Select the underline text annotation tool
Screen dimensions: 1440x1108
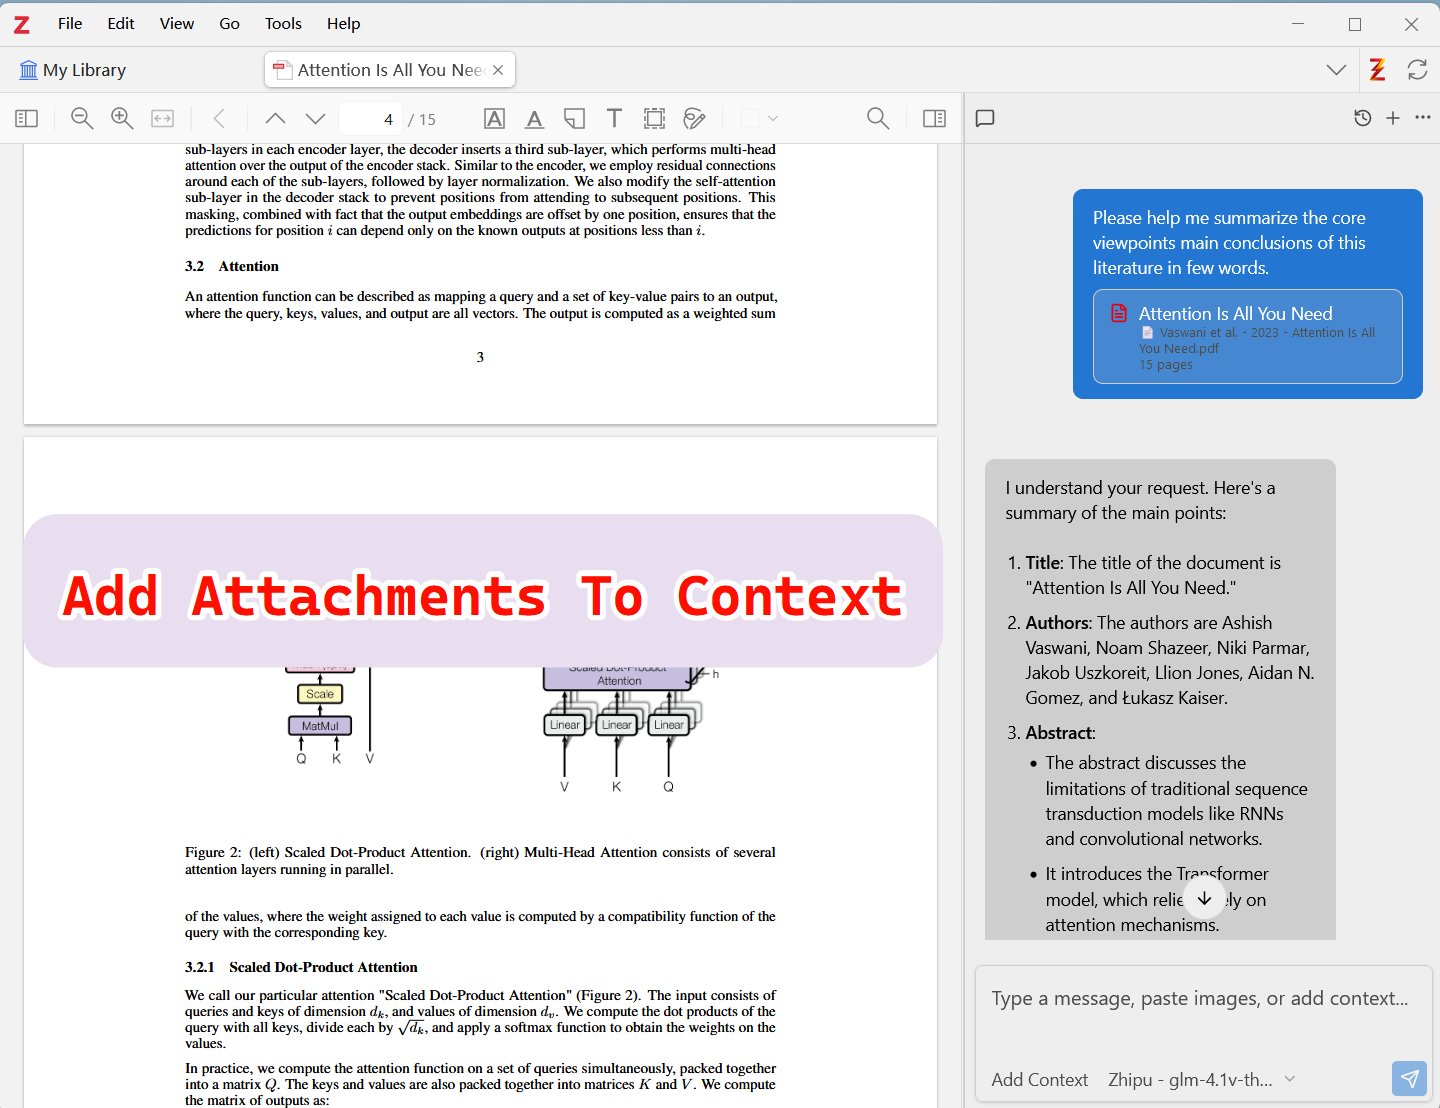[x=534, y=118]
